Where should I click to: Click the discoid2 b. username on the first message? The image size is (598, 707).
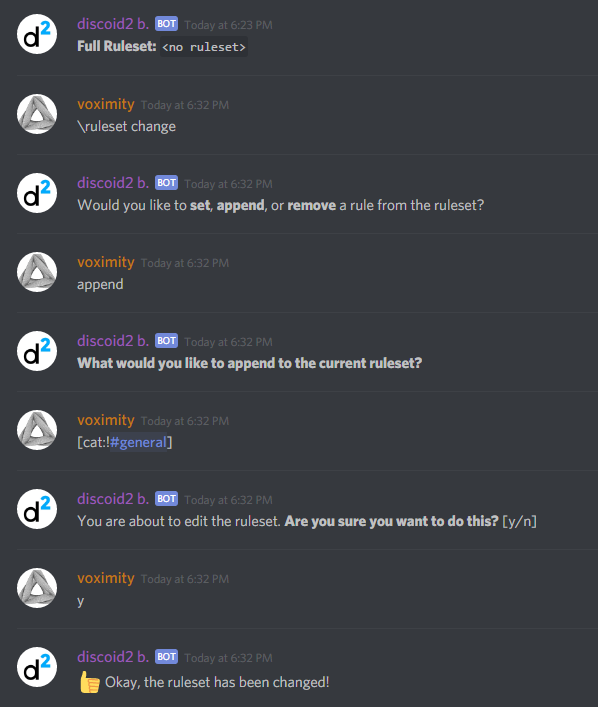[x=113, y=24]
